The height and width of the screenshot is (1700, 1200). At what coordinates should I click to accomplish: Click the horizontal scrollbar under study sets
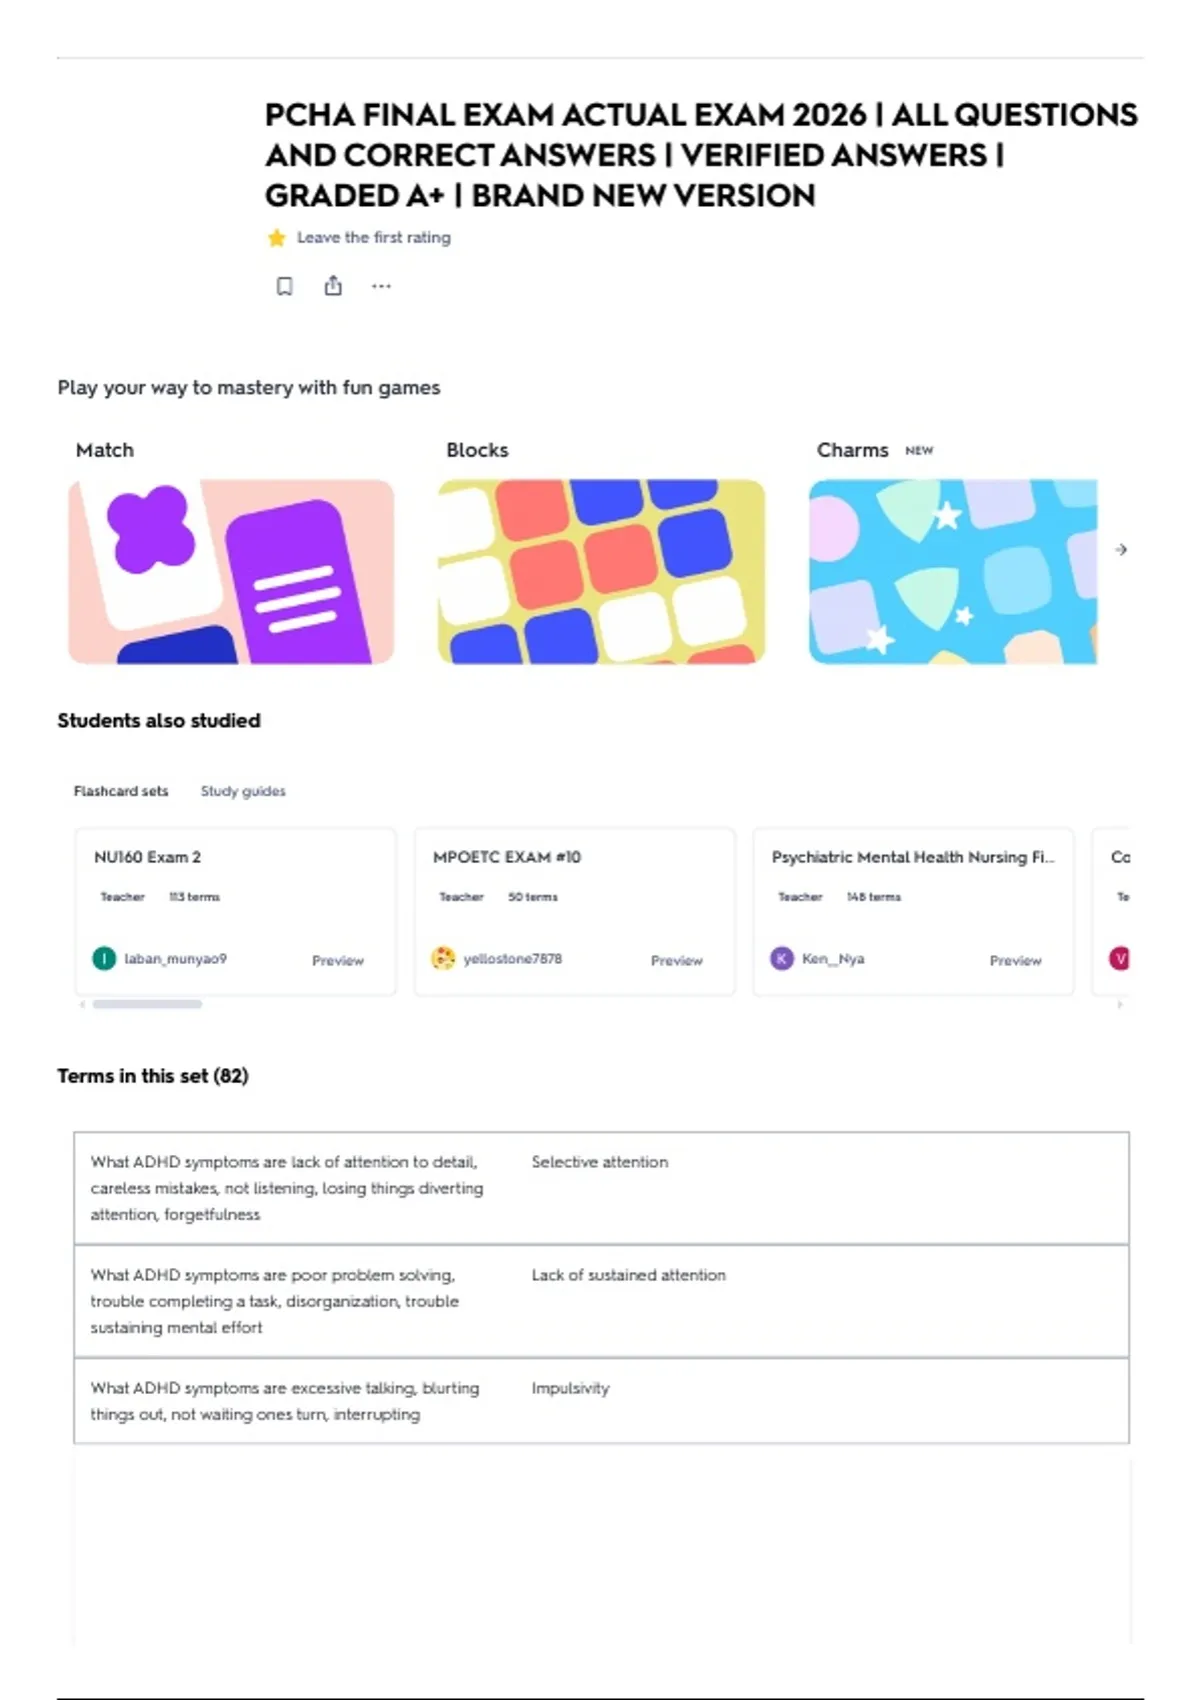[148, 1004]
